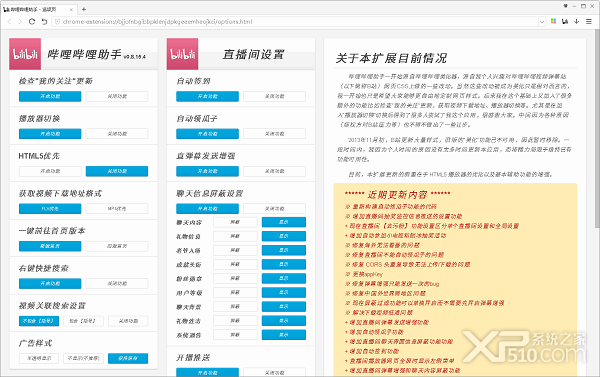Viewport: 600px width, 377px height.
Task: Show 成就头衔 with 显示 button
Action: [x=284, y=264]
